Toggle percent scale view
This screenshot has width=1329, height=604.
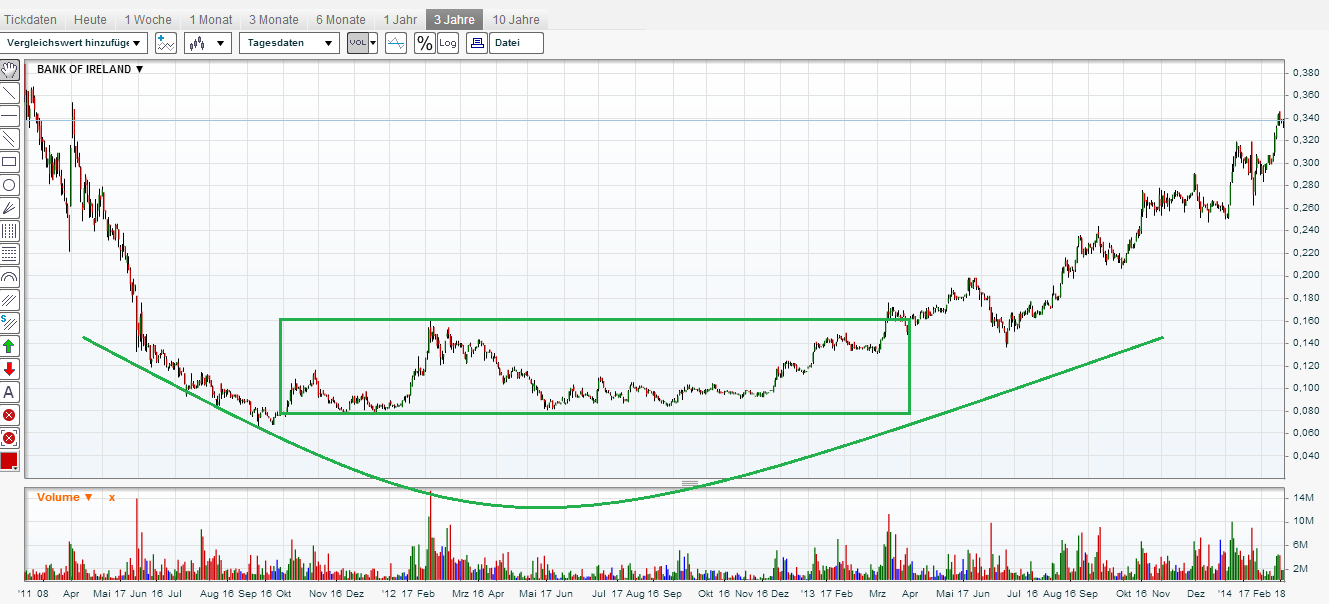pyautogui.click(x=425, y=43)
